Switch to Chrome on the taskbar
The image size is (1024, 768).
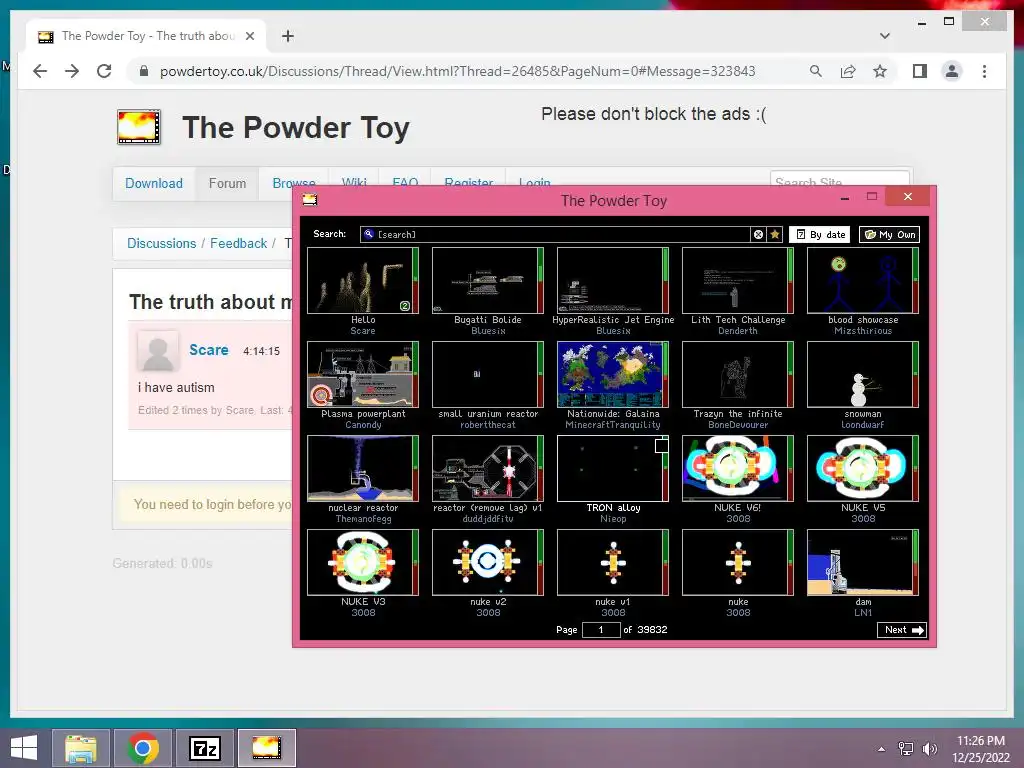click(x=143, y=748)
